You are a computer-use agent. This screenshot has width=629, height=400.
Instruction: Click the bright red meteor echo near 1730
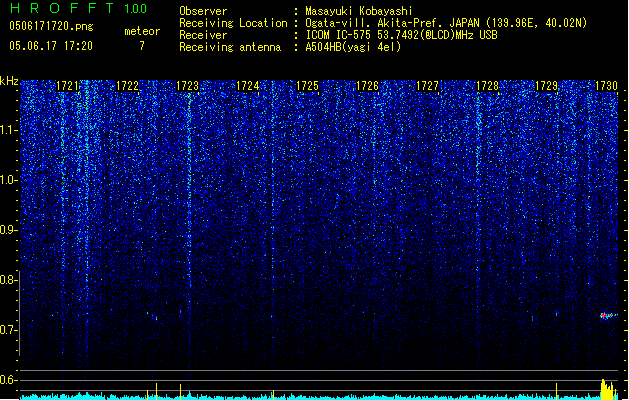tap(608, 316)
